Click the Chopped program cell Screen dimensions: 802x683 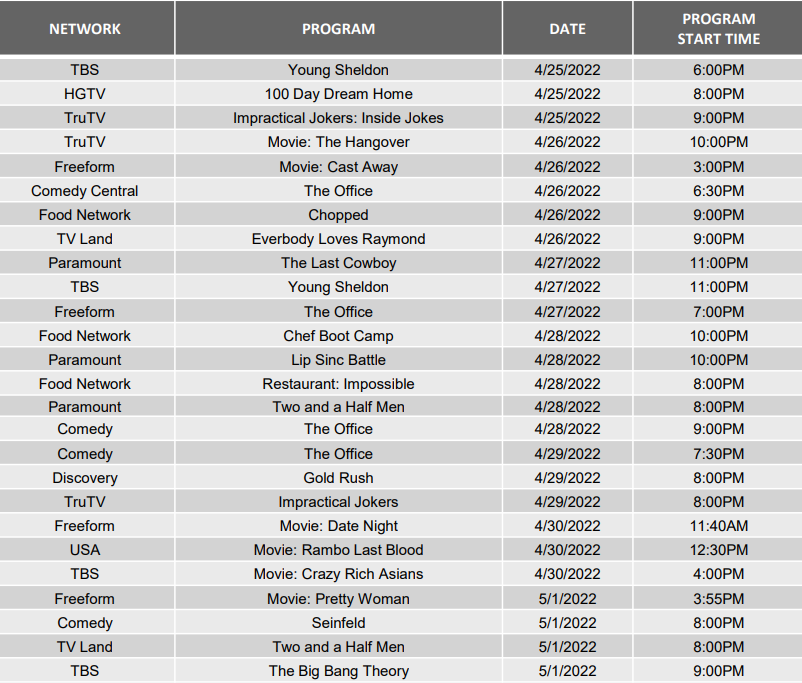(x=338, y=215)
